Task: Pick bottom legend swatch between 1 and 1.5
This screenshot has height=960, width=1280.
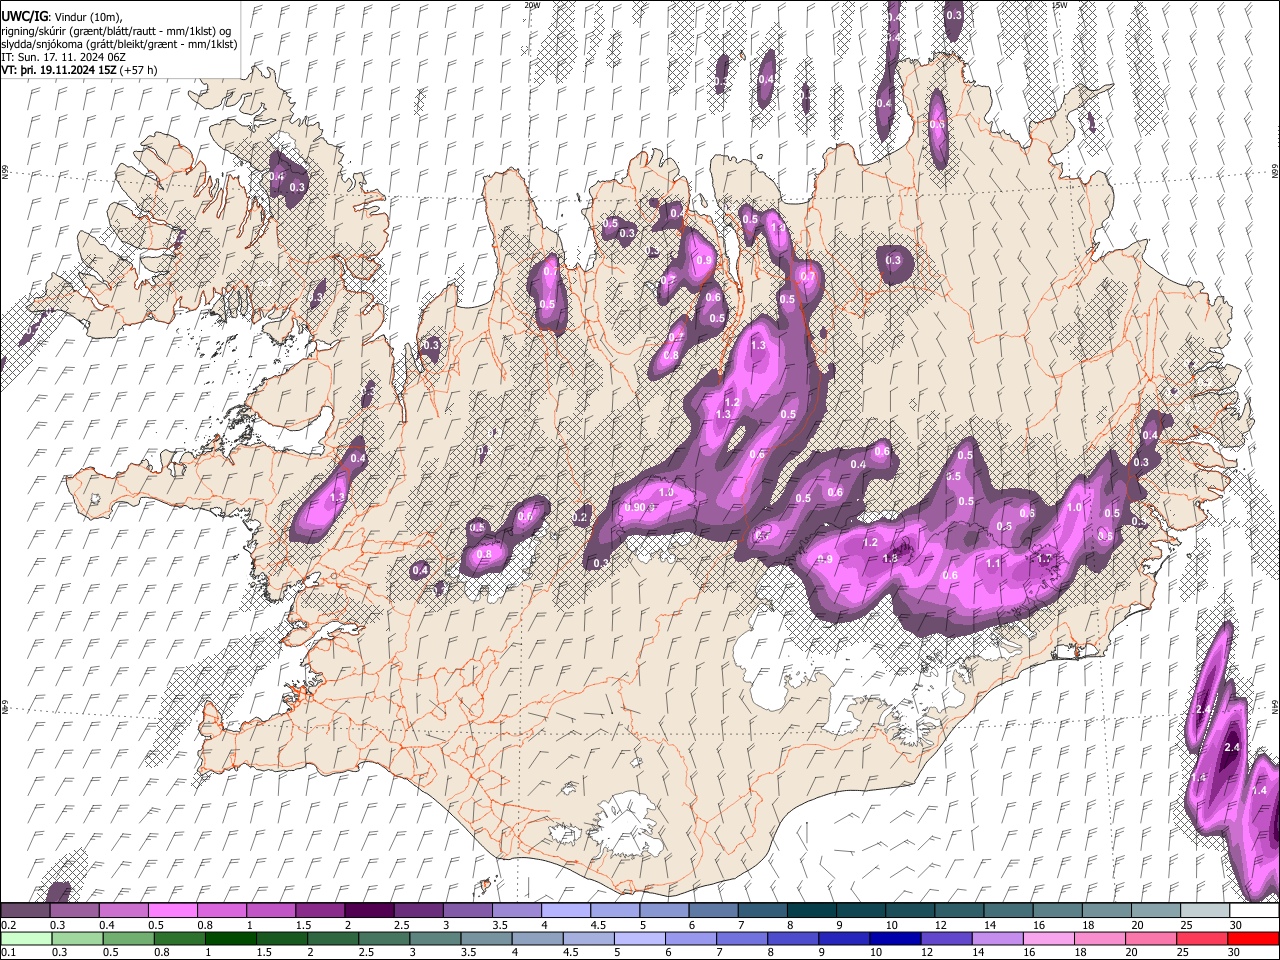Action: (230, 938)
